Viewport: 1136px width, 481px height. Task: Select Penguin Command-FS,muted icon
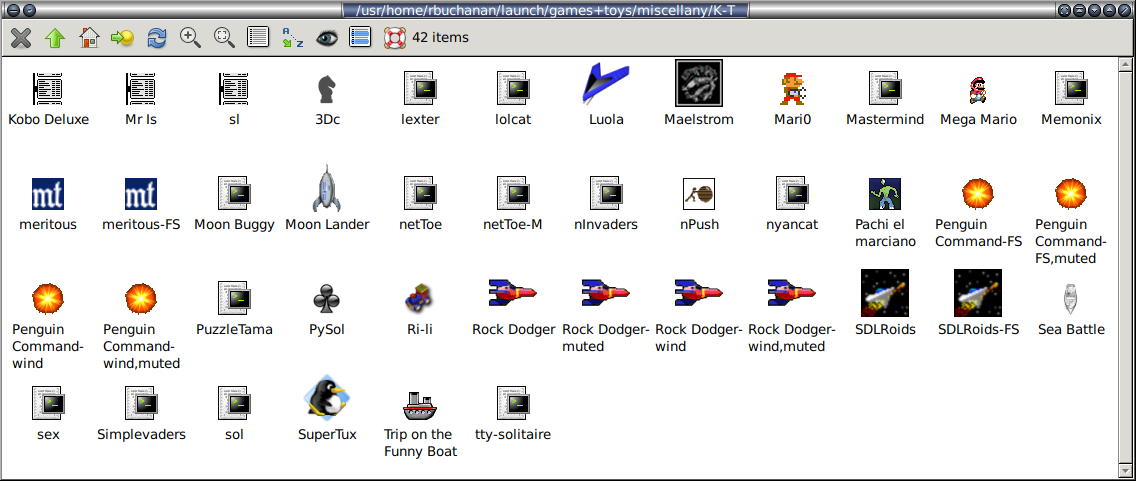[1070, 194]
